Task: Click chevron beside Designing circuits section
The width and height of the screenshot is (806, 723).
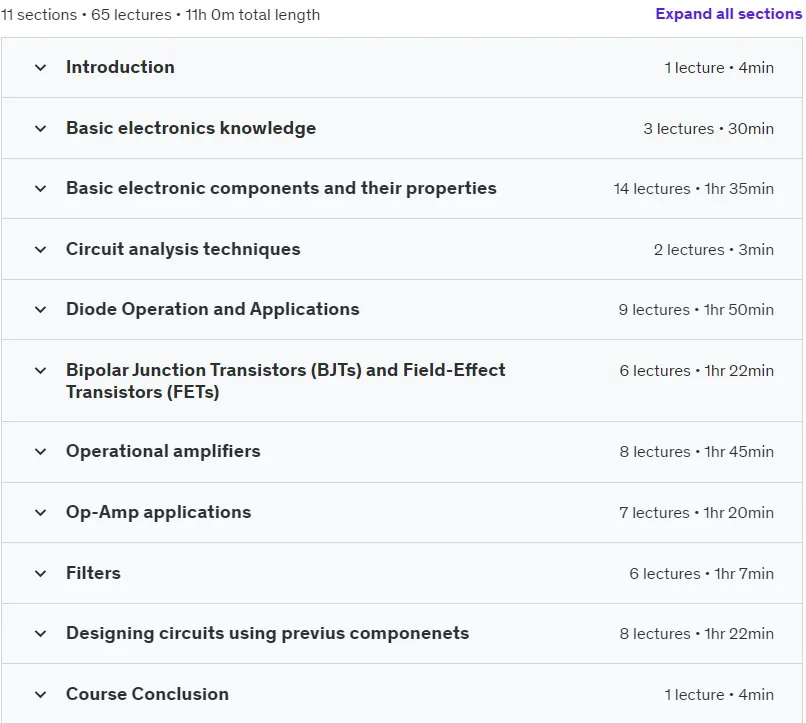Action: [41, 634]
